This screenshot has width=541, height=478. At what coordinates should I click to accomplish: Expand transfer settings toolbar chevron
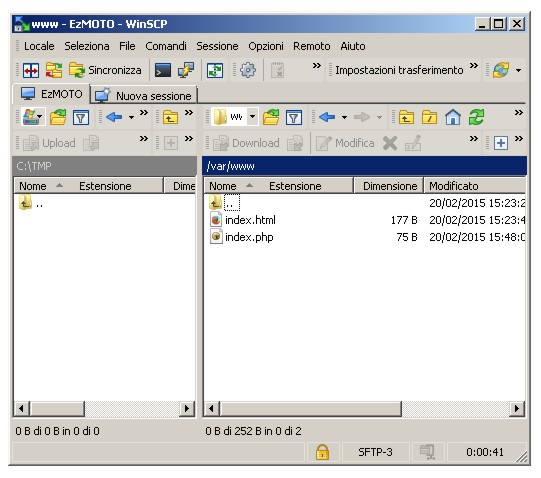tap(474, 66)
